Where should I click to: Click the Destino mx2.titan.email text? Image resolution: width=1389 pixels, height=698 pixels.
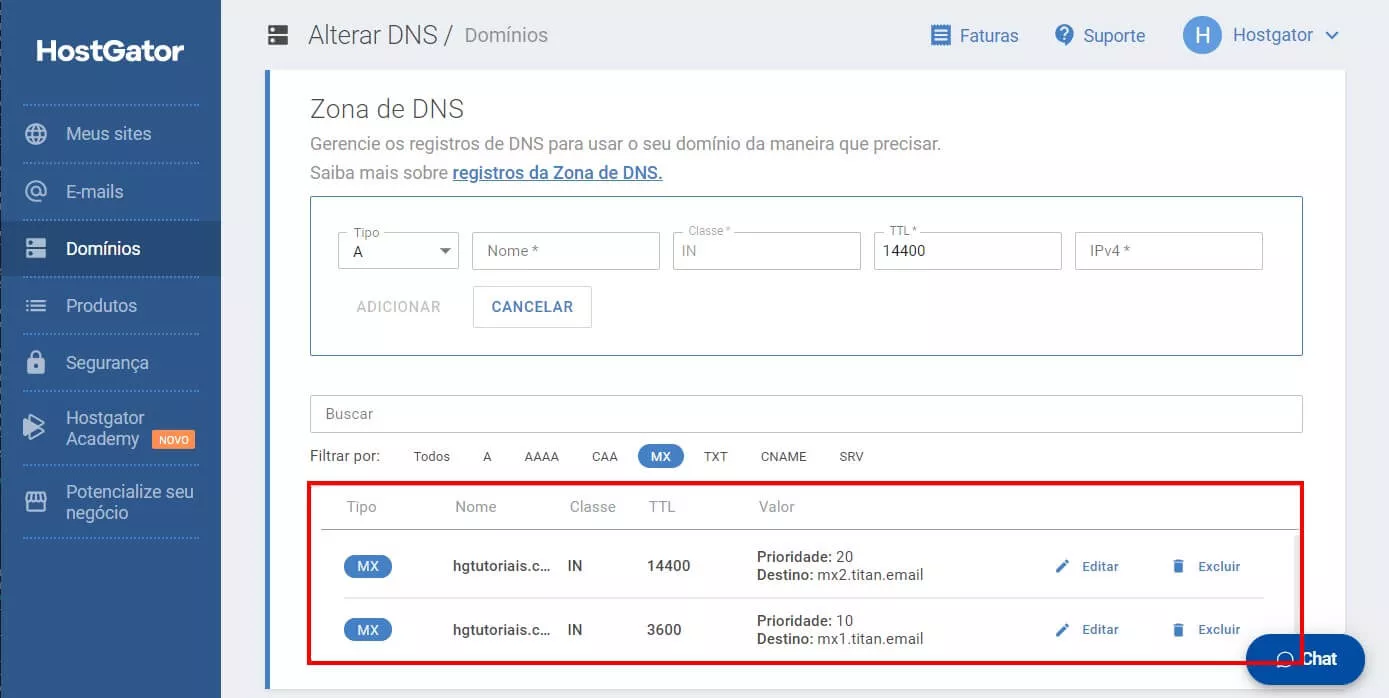(x=840, y=575)
